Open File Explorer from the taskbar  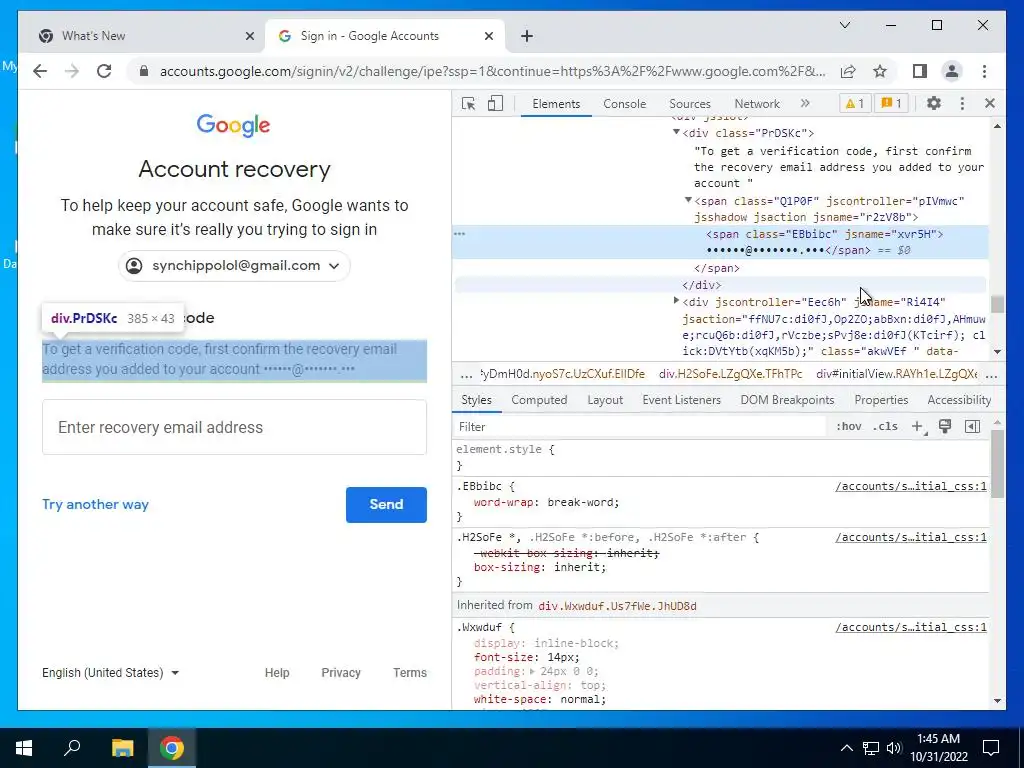[x=122, y=748]
